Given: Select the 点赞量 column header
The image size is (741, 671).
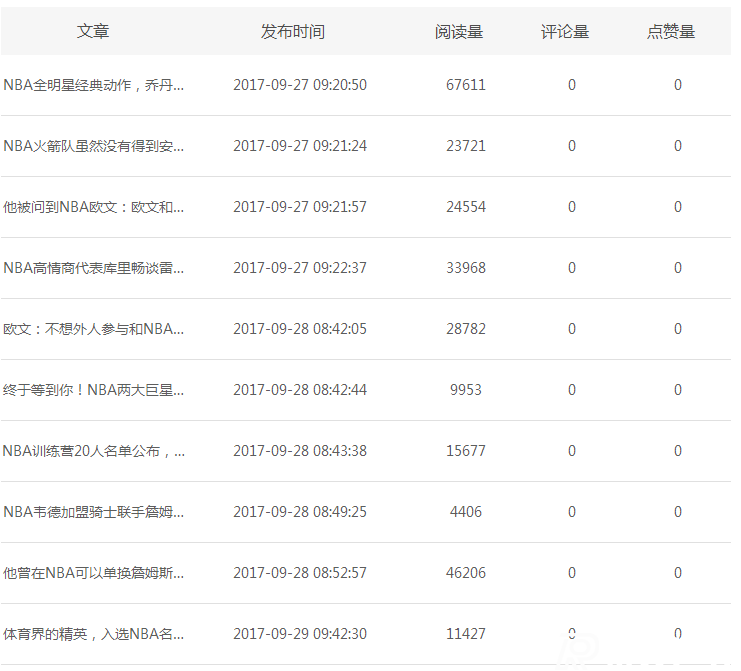Looking at the screenshot, I should tap(671, 32).
